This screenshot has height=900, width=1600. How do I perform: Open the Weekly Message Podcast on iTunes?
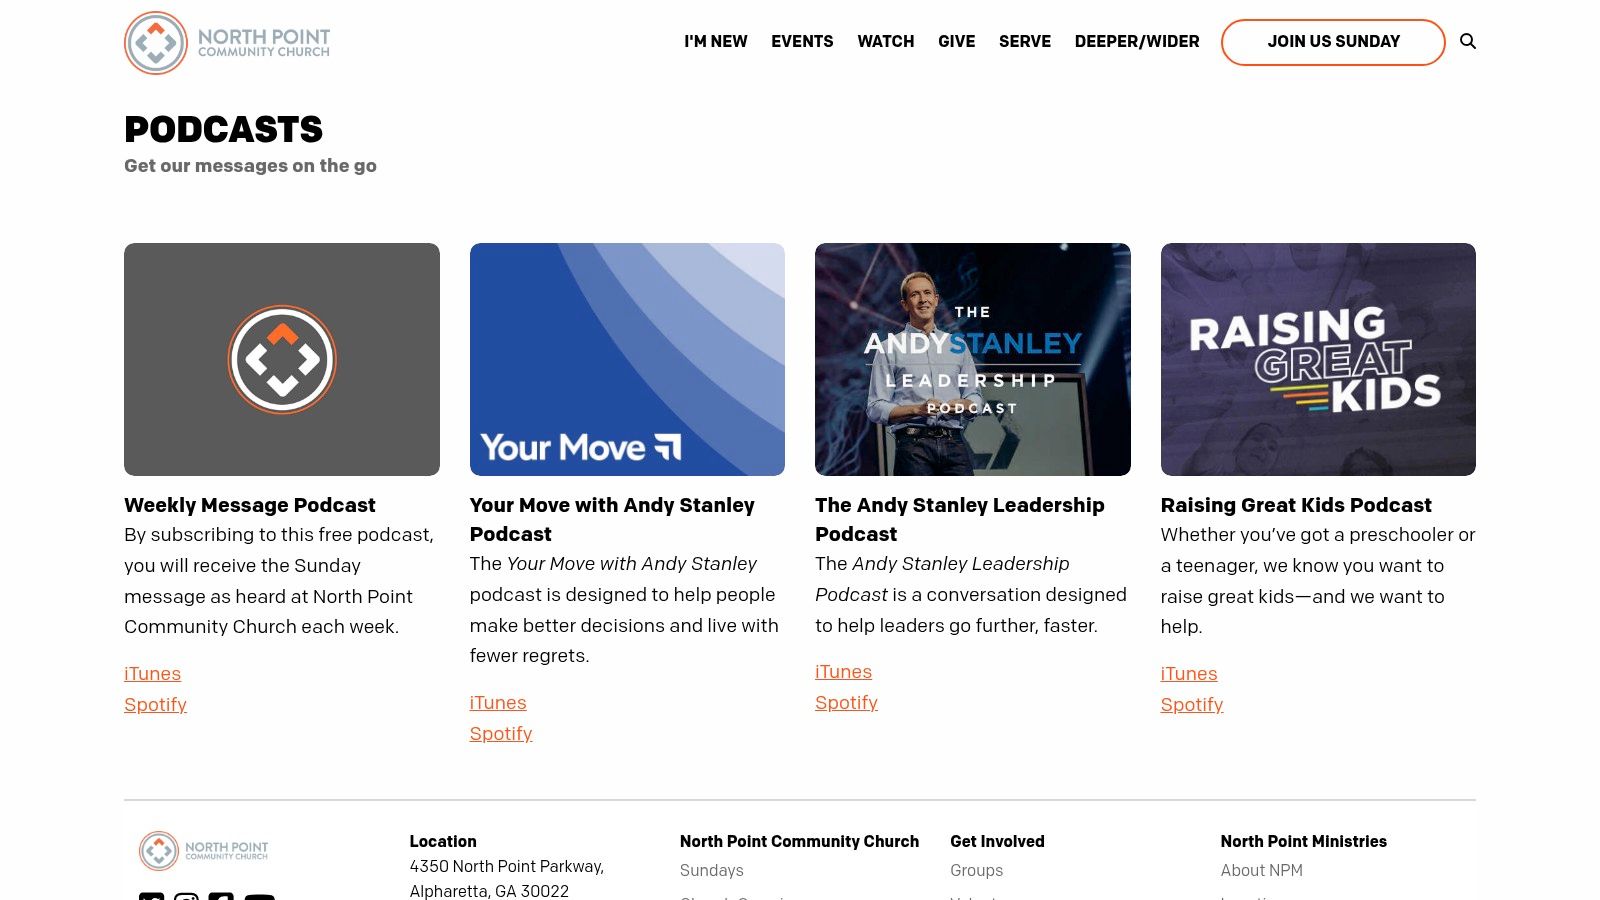[x=152, y=673]
